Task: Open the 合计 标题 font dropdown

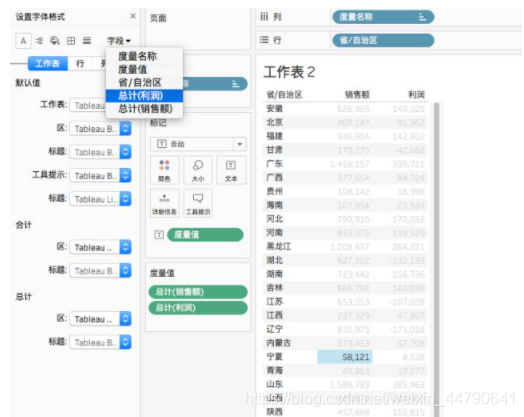Action: (x=100, y=271)
